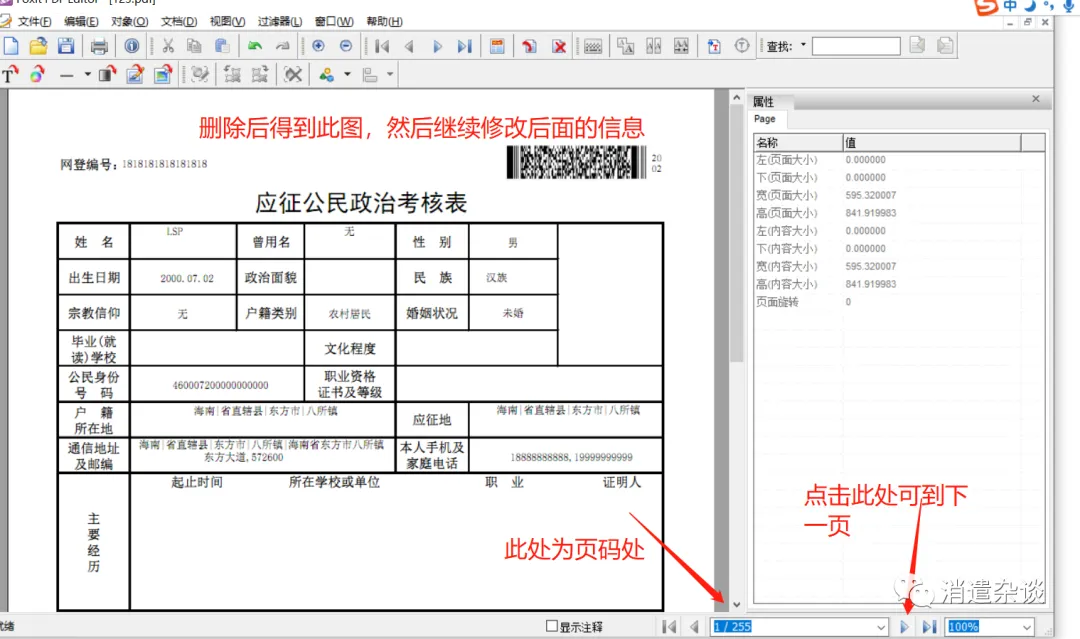Click previous page button in status bar
Viewport: 1080px width, 639px height.
point(694,627)
